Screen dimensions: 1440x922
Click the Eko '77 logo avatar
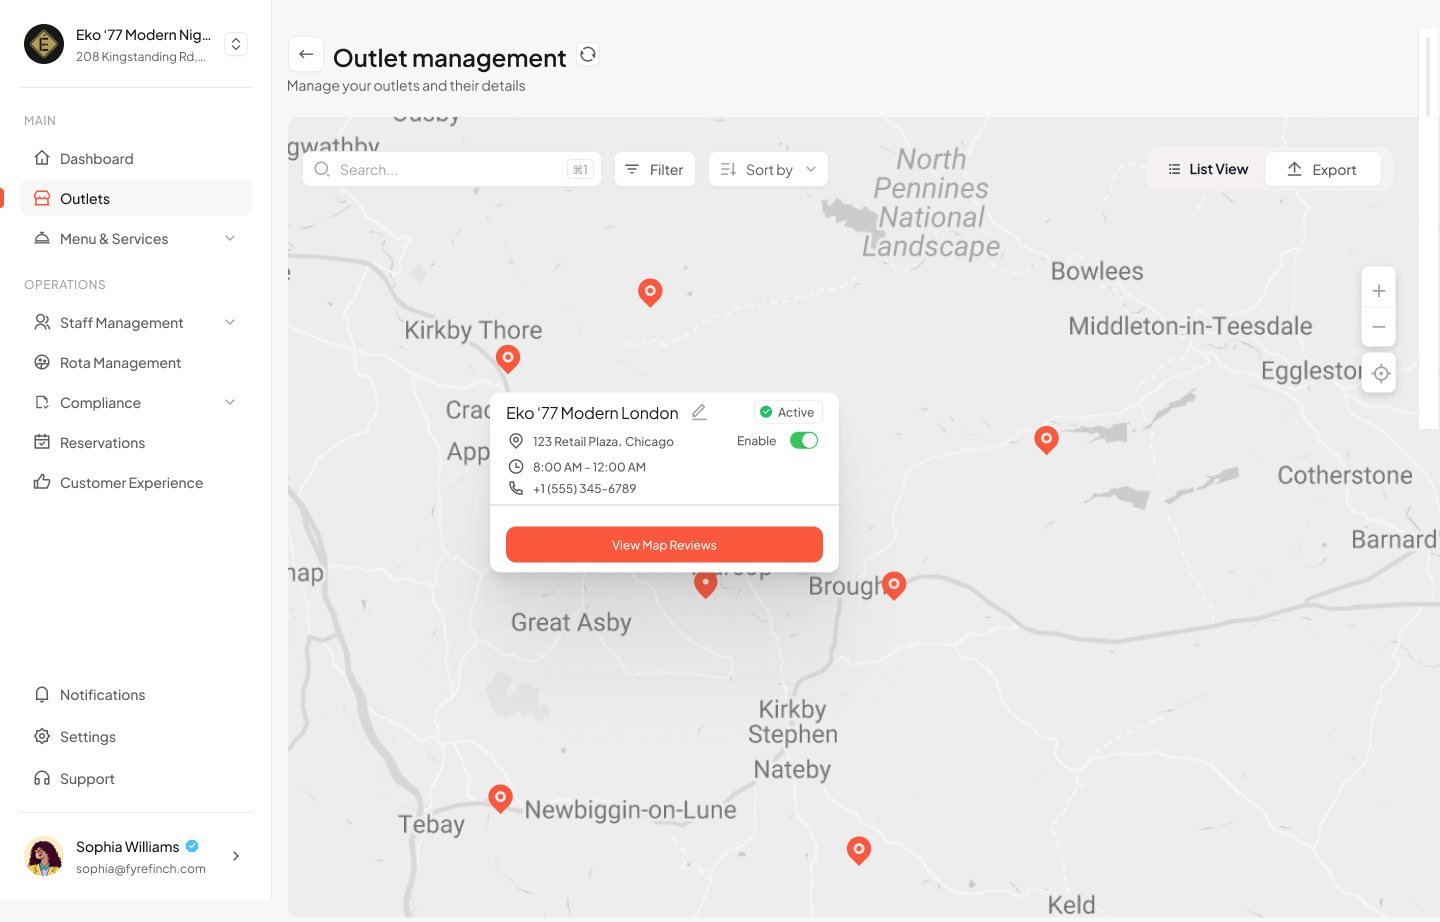(x=44, y=44)
